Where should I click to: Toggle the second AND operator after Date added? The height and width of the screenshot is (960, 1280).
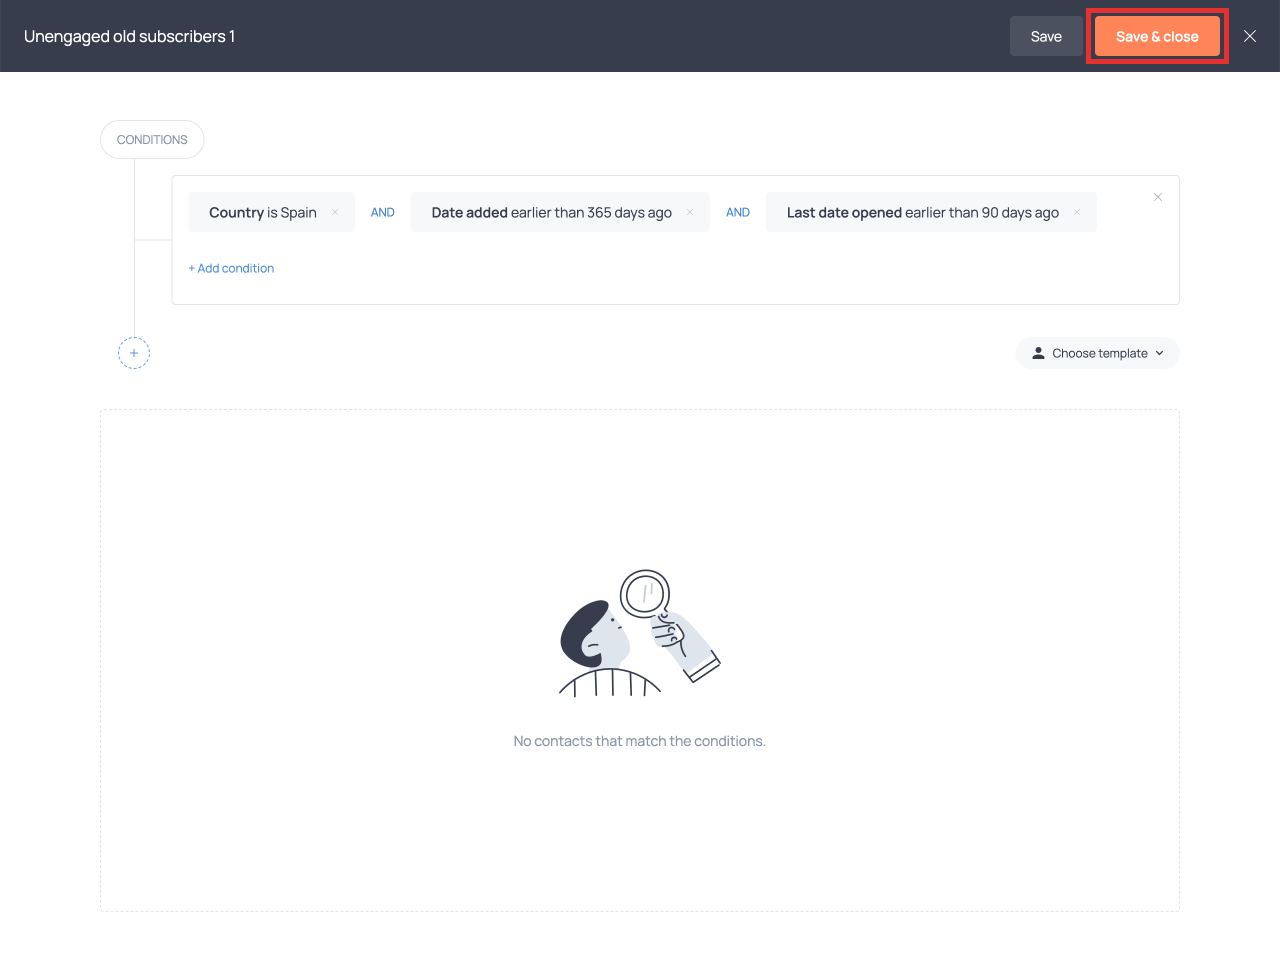pos(738,212)
